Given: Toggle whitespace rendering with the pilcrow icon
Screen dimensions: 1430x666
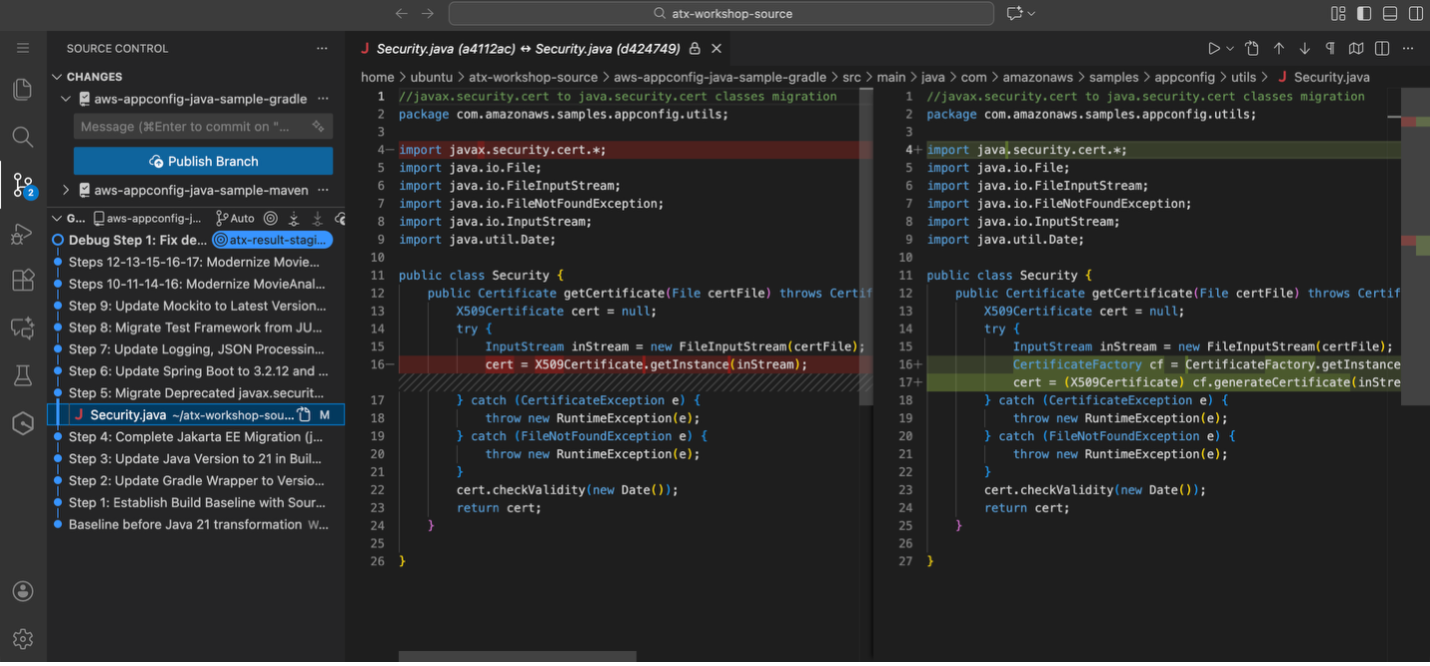Looking at the screenshot, I should pyautogui.click(x=1329, y=47).
